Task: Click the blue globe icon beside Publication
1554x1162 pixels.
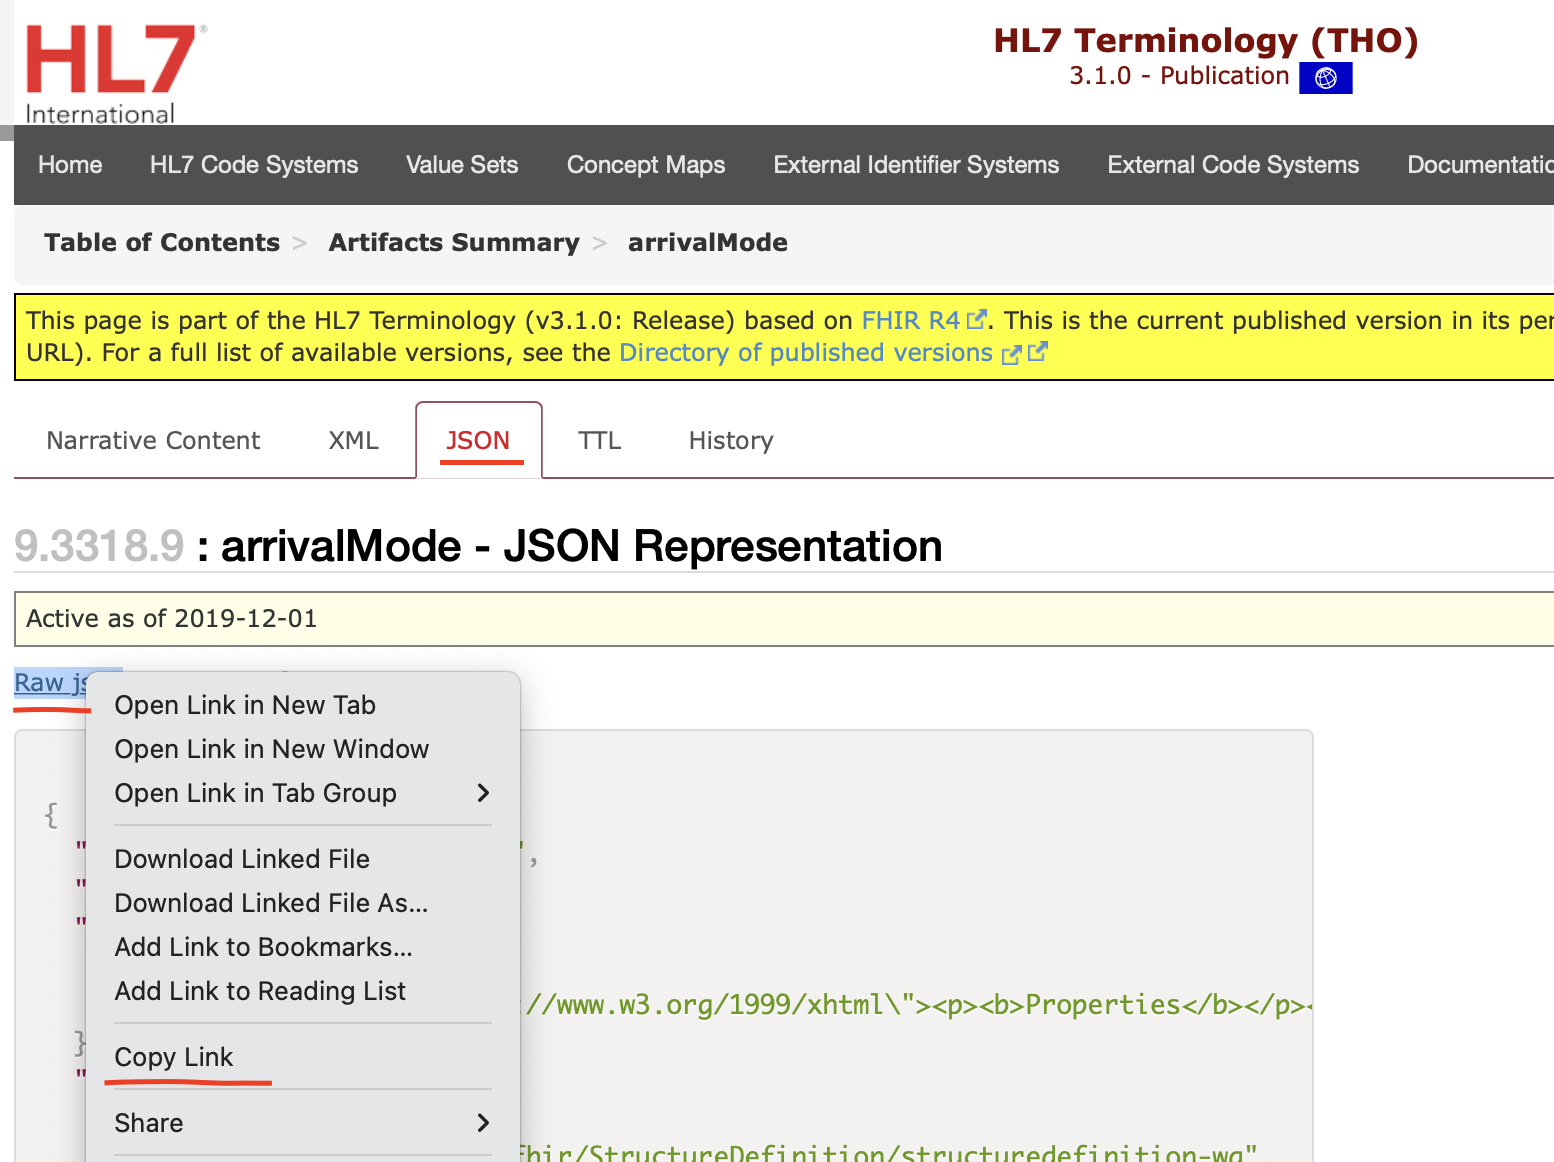Action: [1325, 78]
